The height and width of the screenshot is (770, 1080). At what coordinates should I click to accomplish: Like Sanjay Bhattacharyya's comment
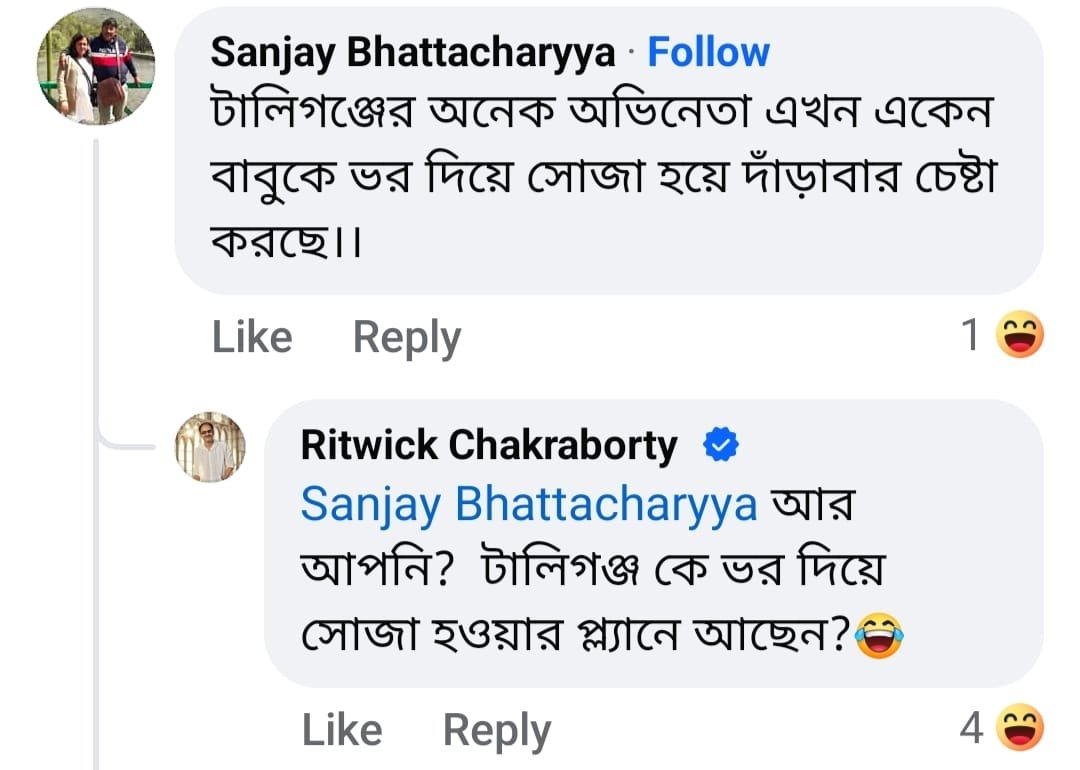pos(252,337)
